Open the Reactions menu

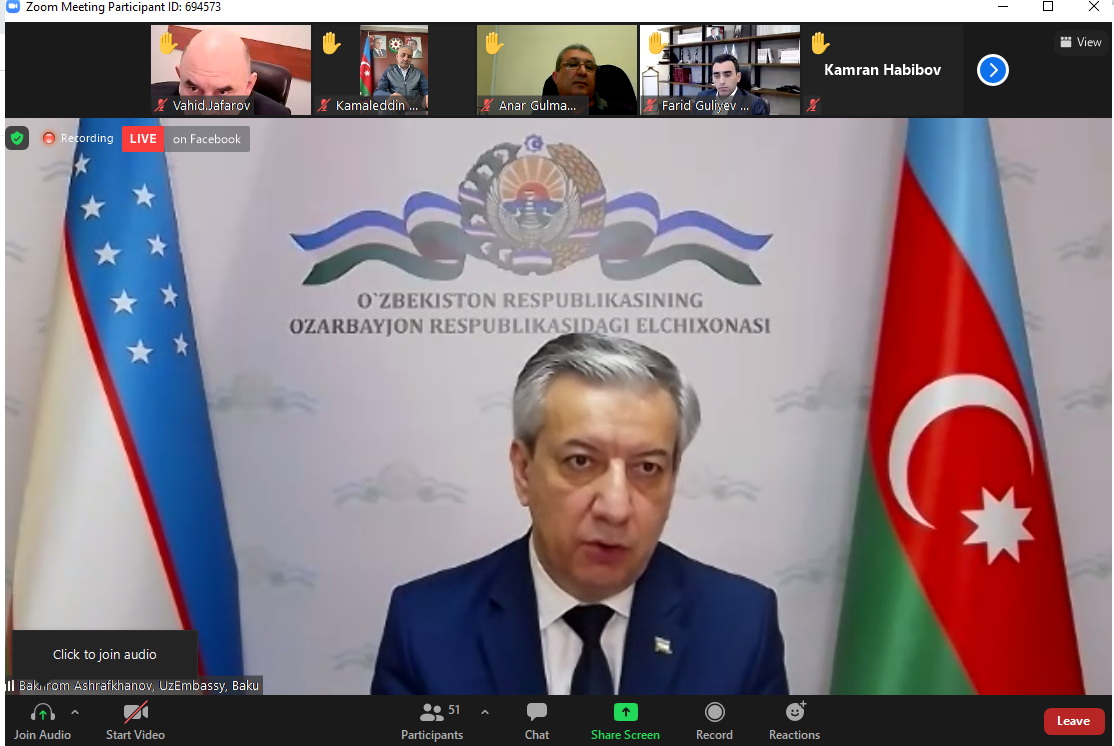[x=794, y=720]
